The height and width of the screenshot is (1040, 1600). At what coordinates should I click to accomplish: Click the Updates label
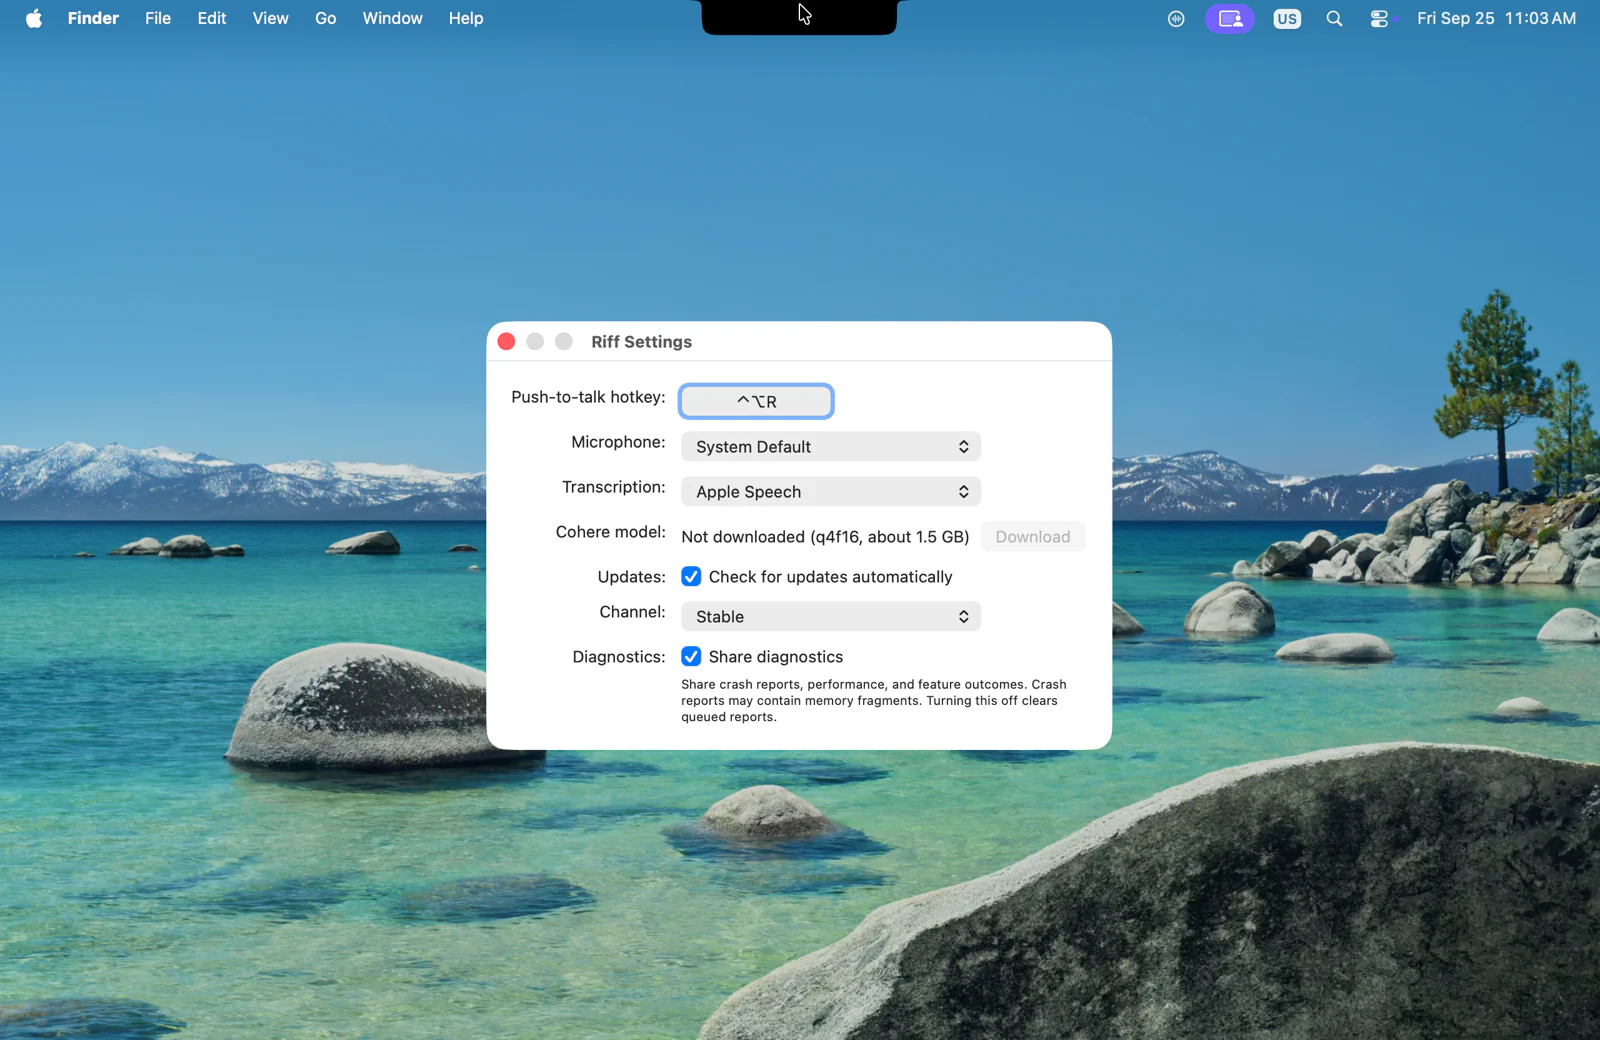tap(631, 577)
